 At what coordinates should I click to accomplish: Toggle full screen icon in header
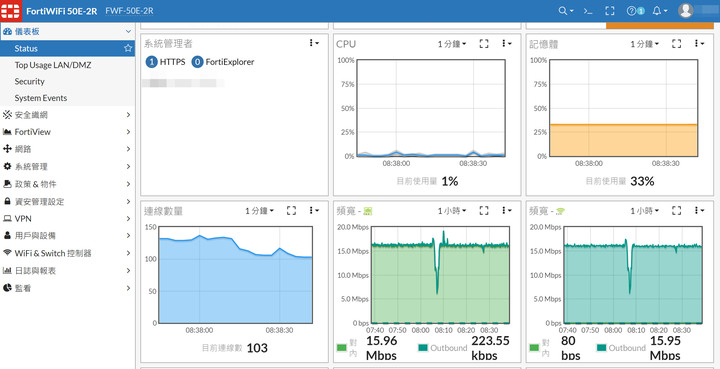(x=610, y=11)
